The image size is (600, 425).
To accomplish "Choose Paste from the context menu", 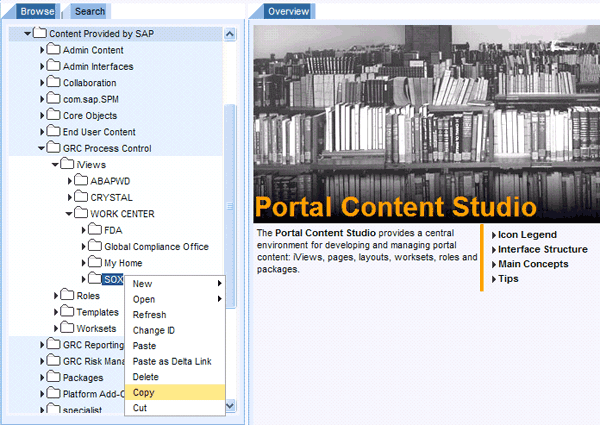I will [x=175, y=345].
